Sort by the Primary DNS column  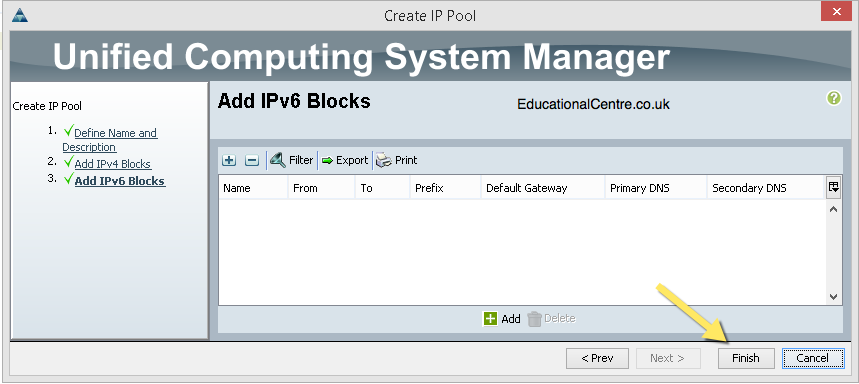point(656,188)
